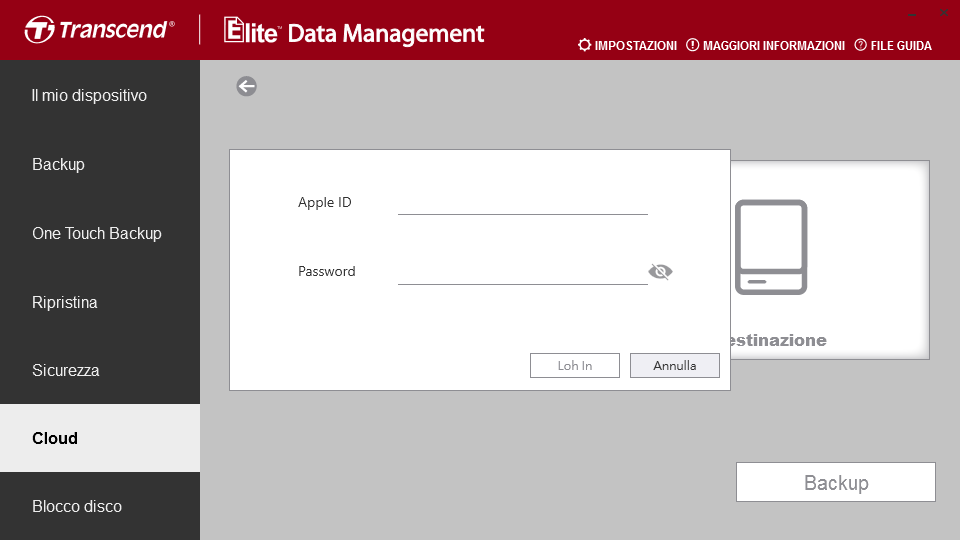This screenshot has width=960, height=540.
Task: Click the Impostazioni gear icon
Action: pos(585,45)
